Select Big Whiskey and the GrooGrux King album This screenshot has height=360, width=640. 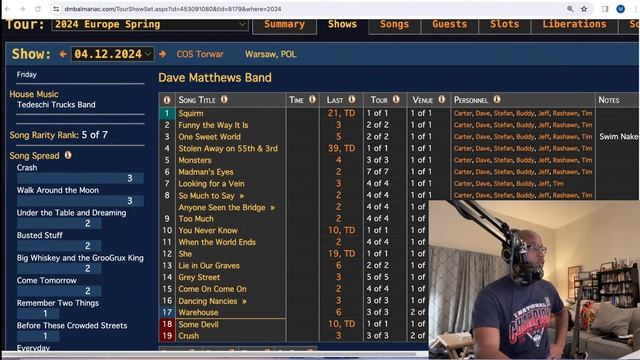tap(80, 258)
